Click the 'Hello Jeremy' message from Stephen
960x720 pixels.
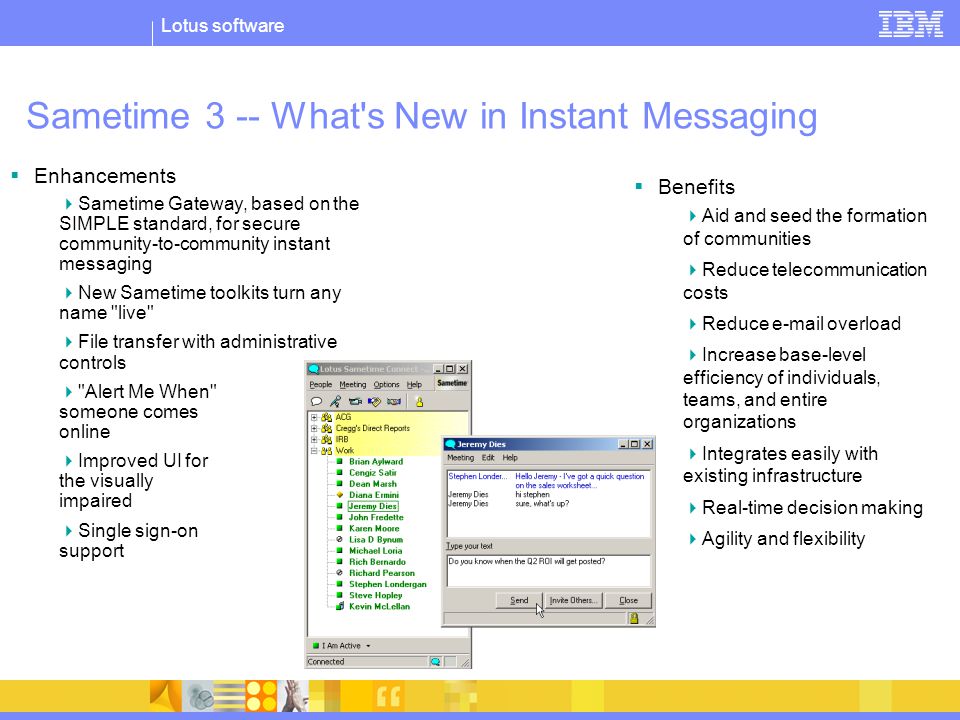pos(579,481)
